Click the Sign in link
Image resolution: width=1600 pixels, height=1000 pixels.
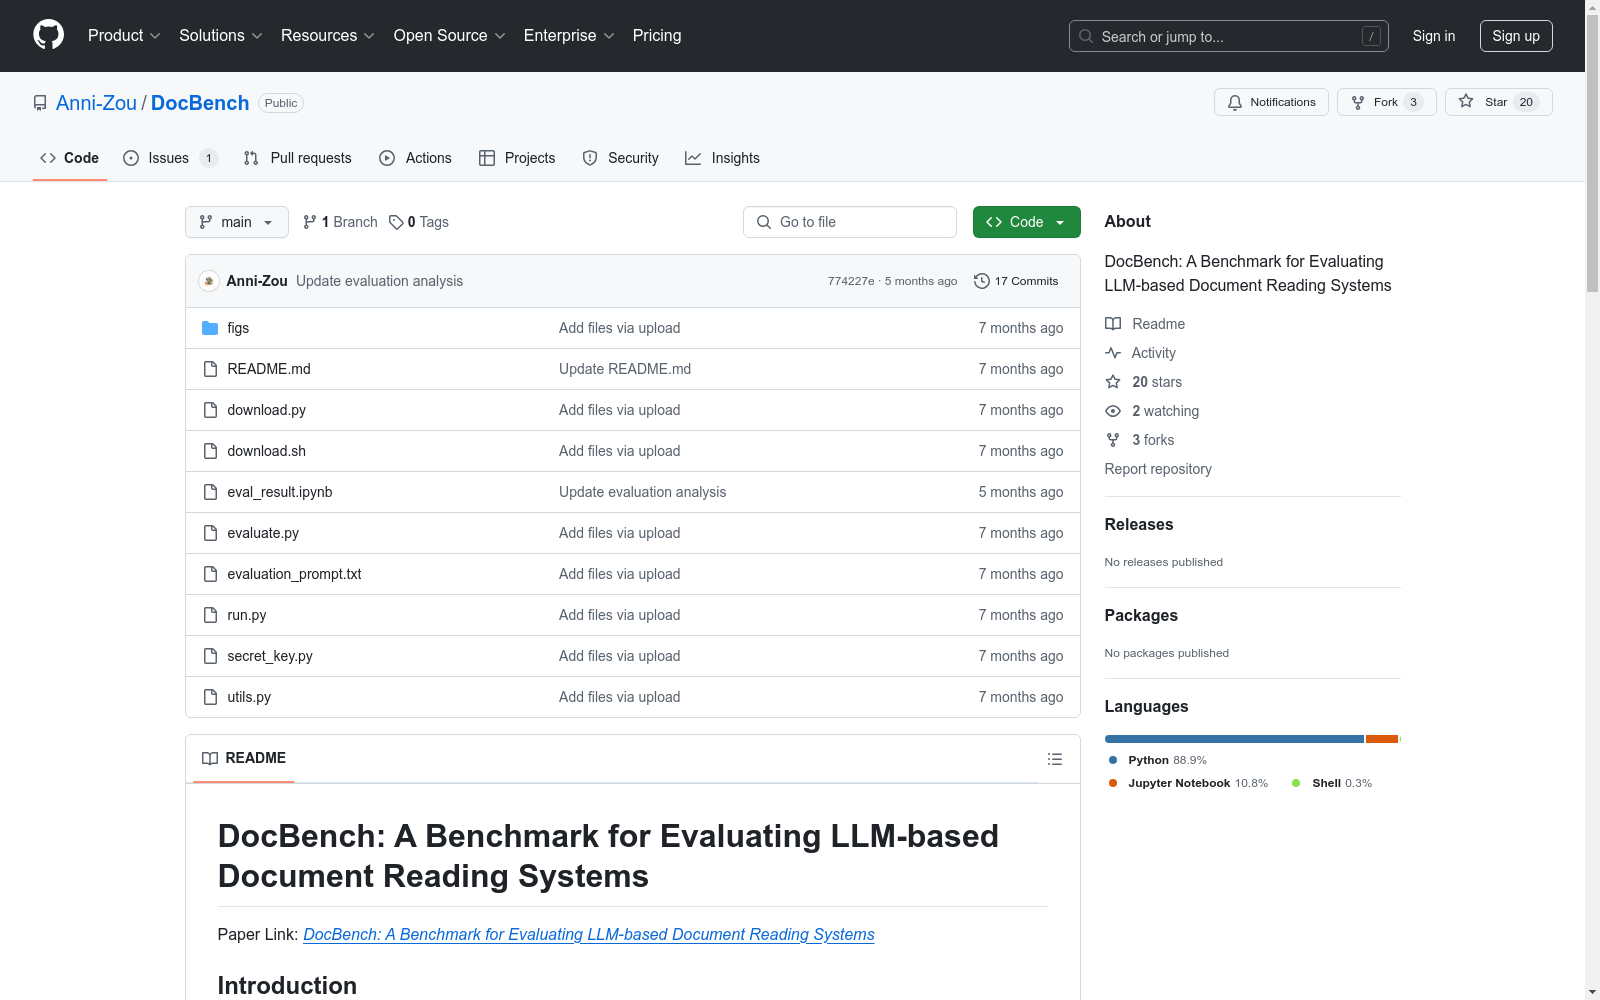coord(1434,36)
